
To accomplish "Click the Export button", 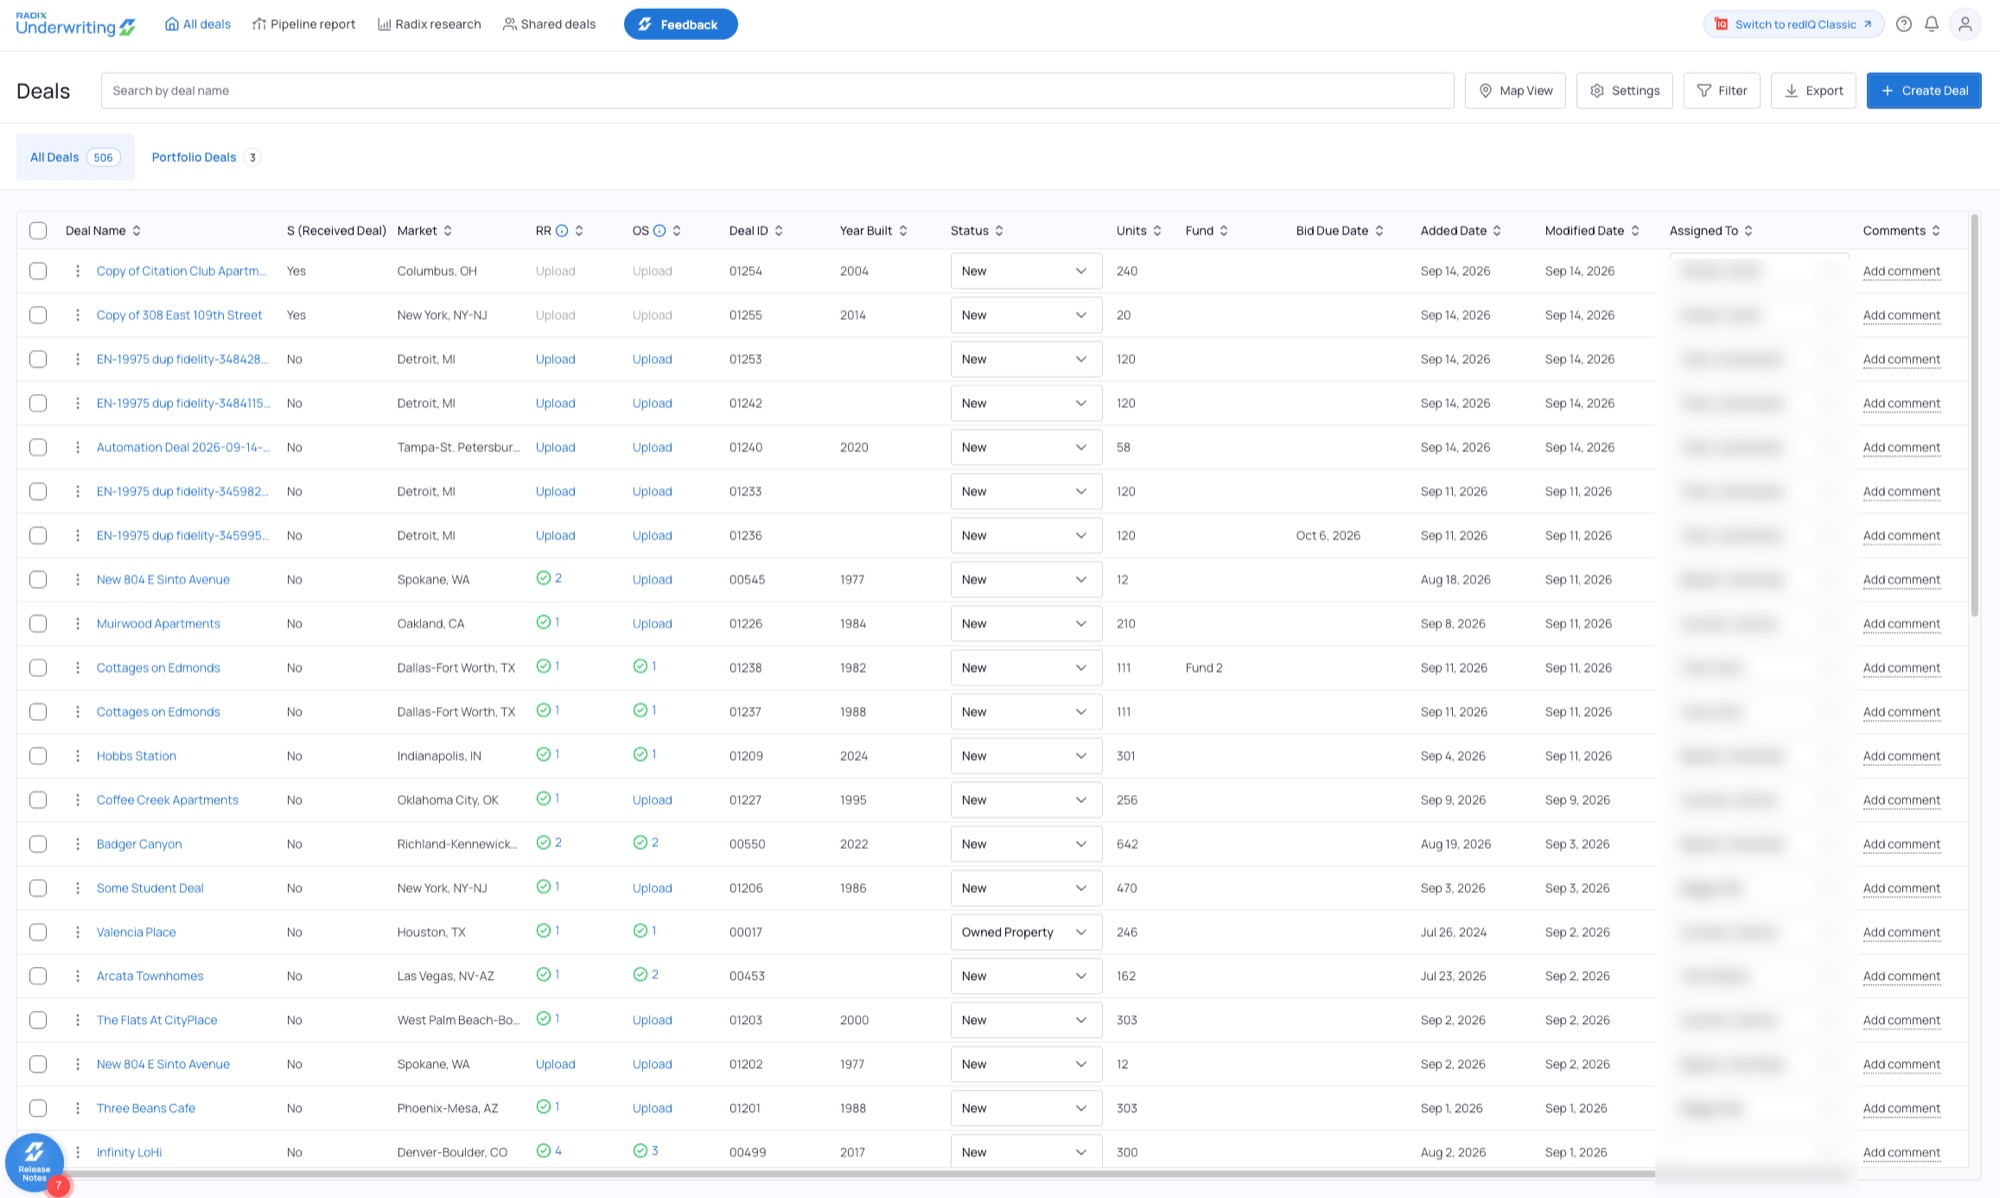I will (1814, 90).
